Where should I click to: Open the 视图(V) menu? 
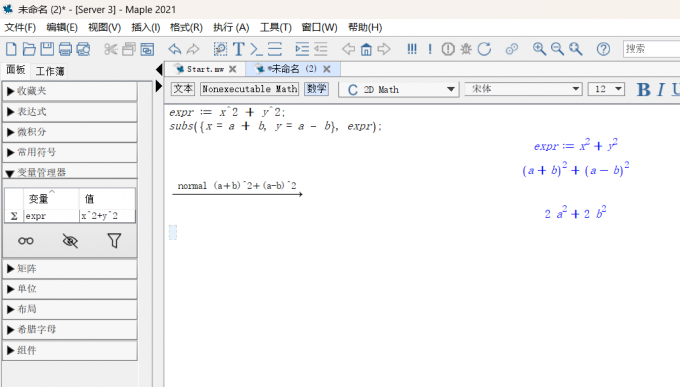coord(105,28)
